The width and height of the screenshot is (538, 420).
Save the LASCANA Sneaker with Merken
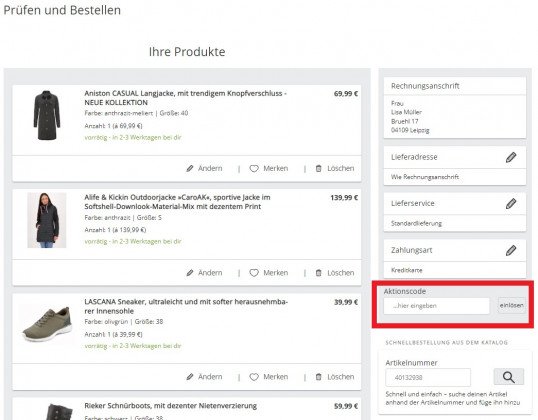269,377
